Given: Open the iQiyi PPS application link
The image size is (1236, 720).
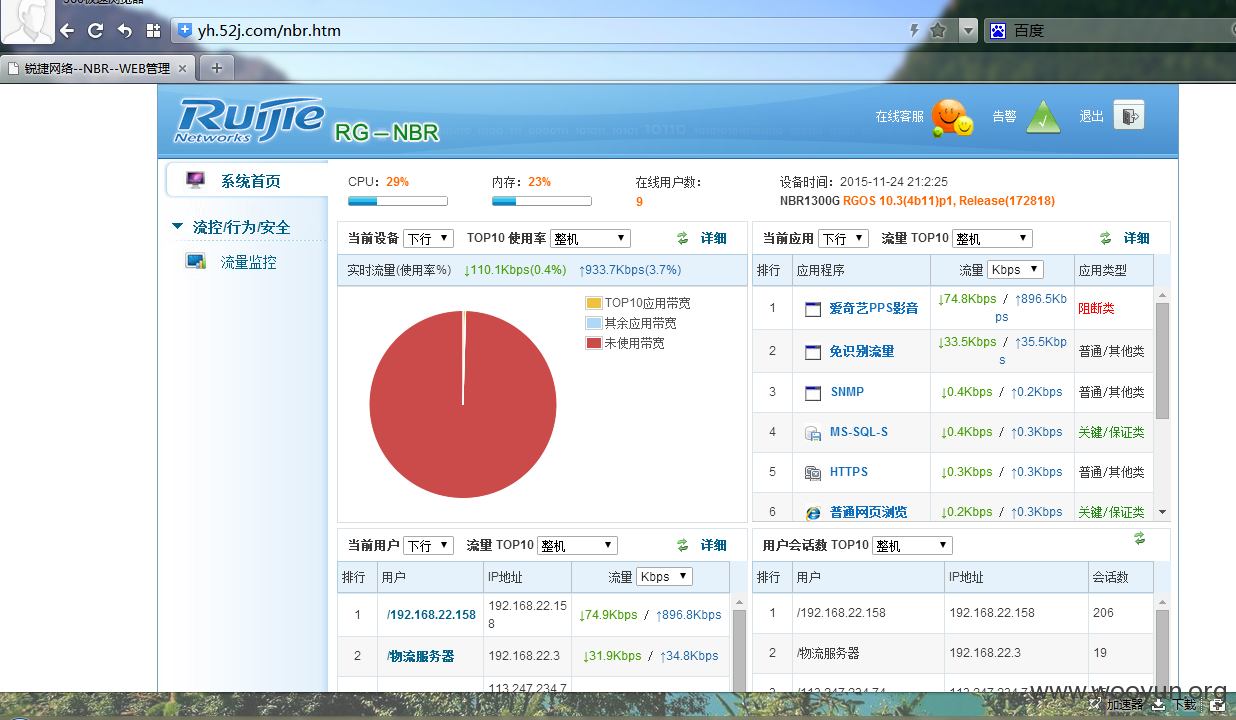Looking at the screenshot, I should [874, 308].
